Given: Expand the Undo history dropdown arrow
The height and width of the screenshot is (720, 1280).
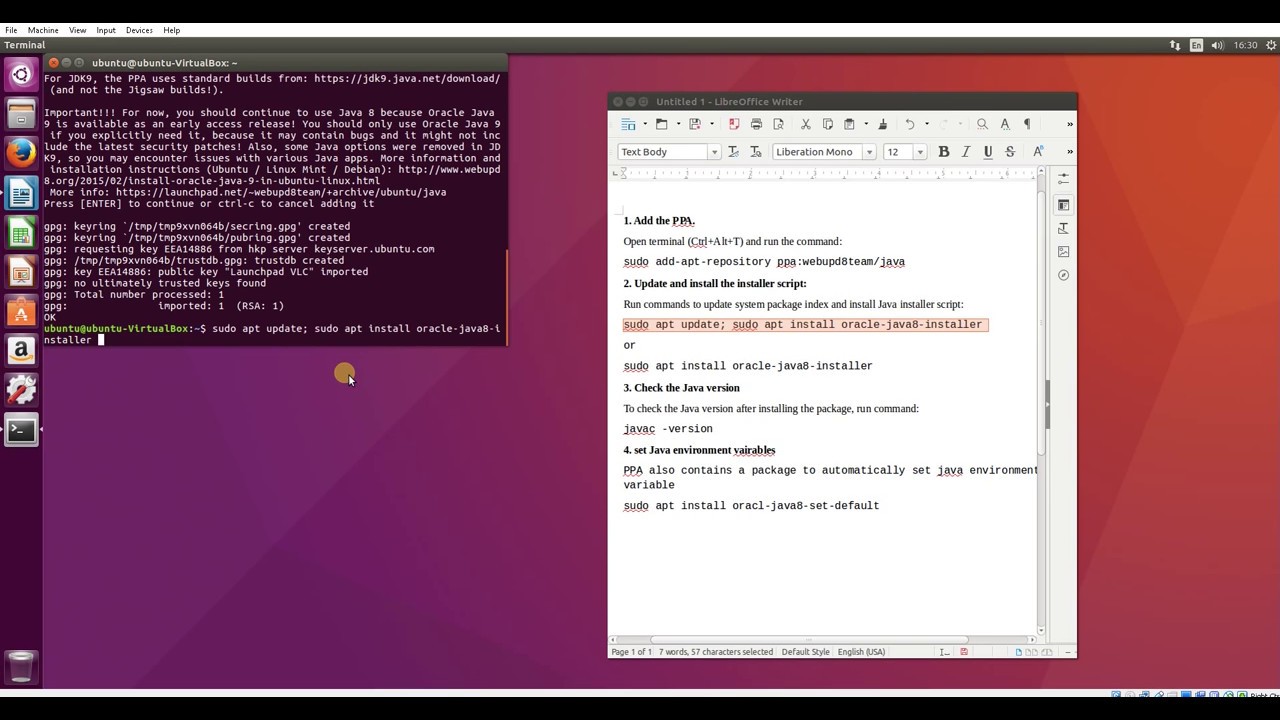Looking at the screenshot, I should coord(926,124).
